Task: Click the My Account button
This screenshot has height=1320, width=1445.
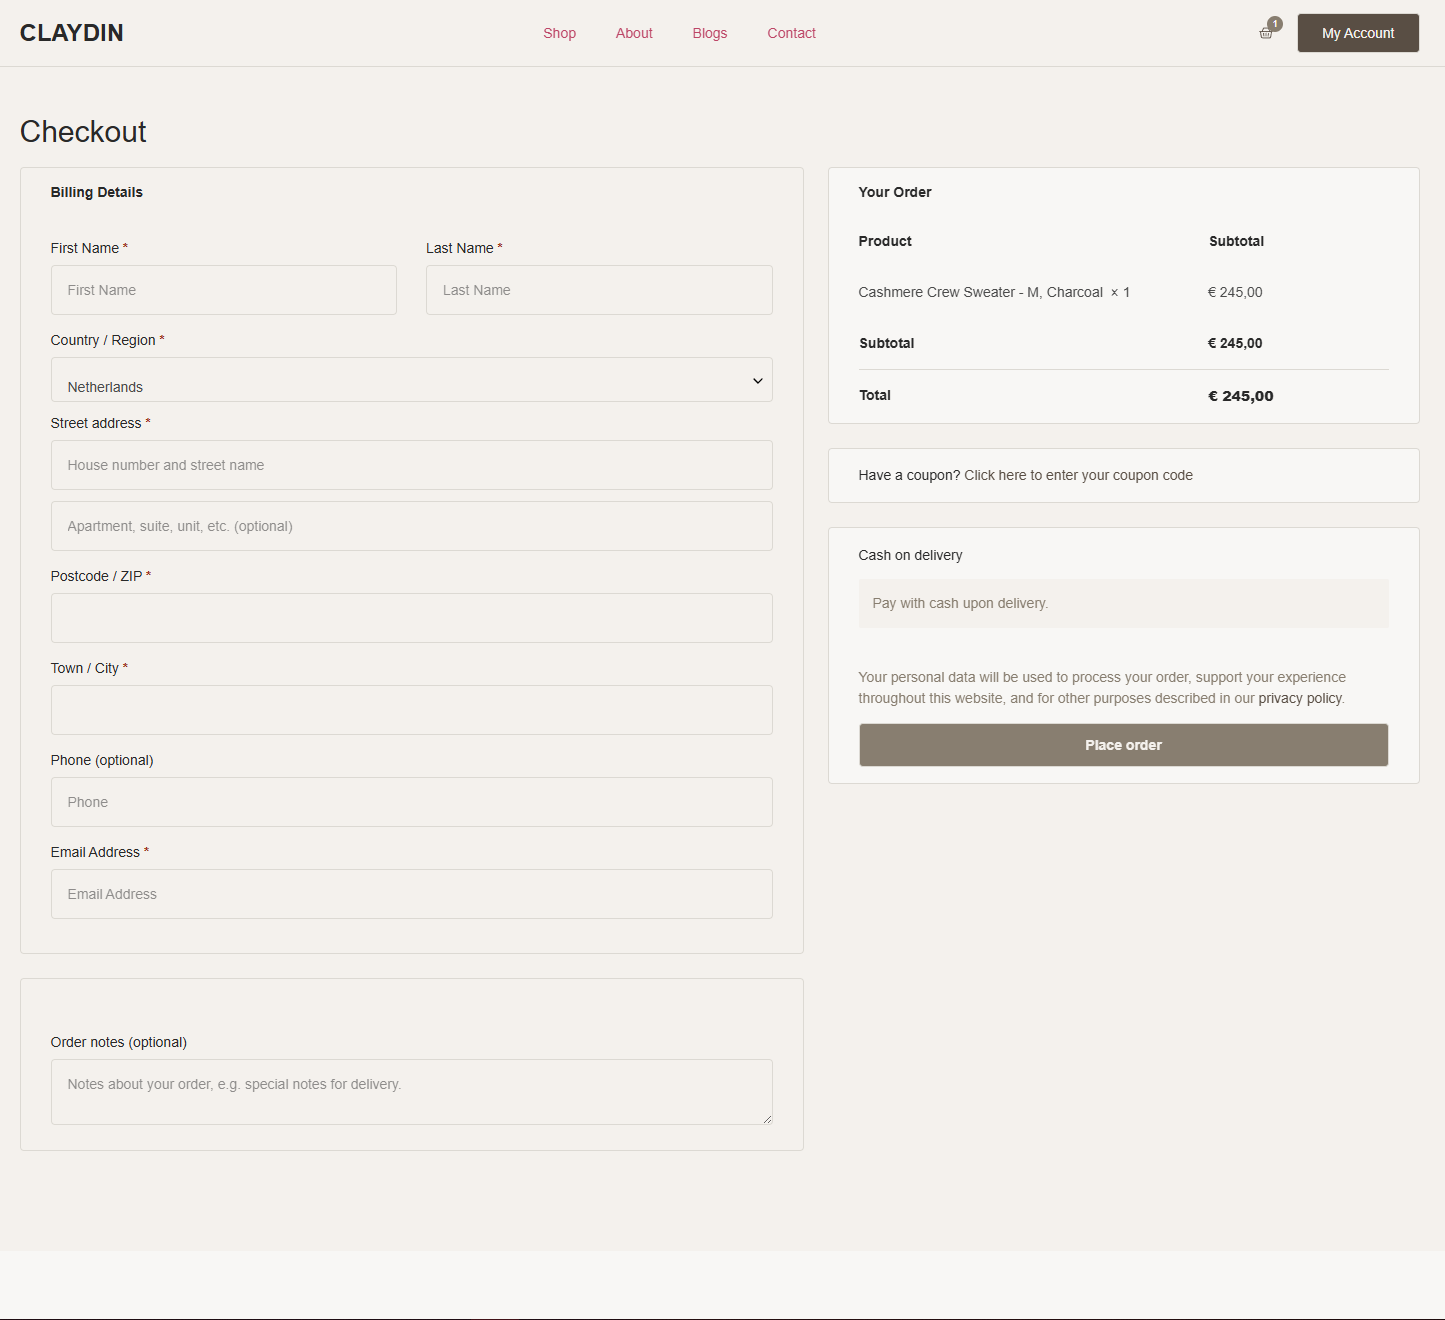Action: point(1357,33)
